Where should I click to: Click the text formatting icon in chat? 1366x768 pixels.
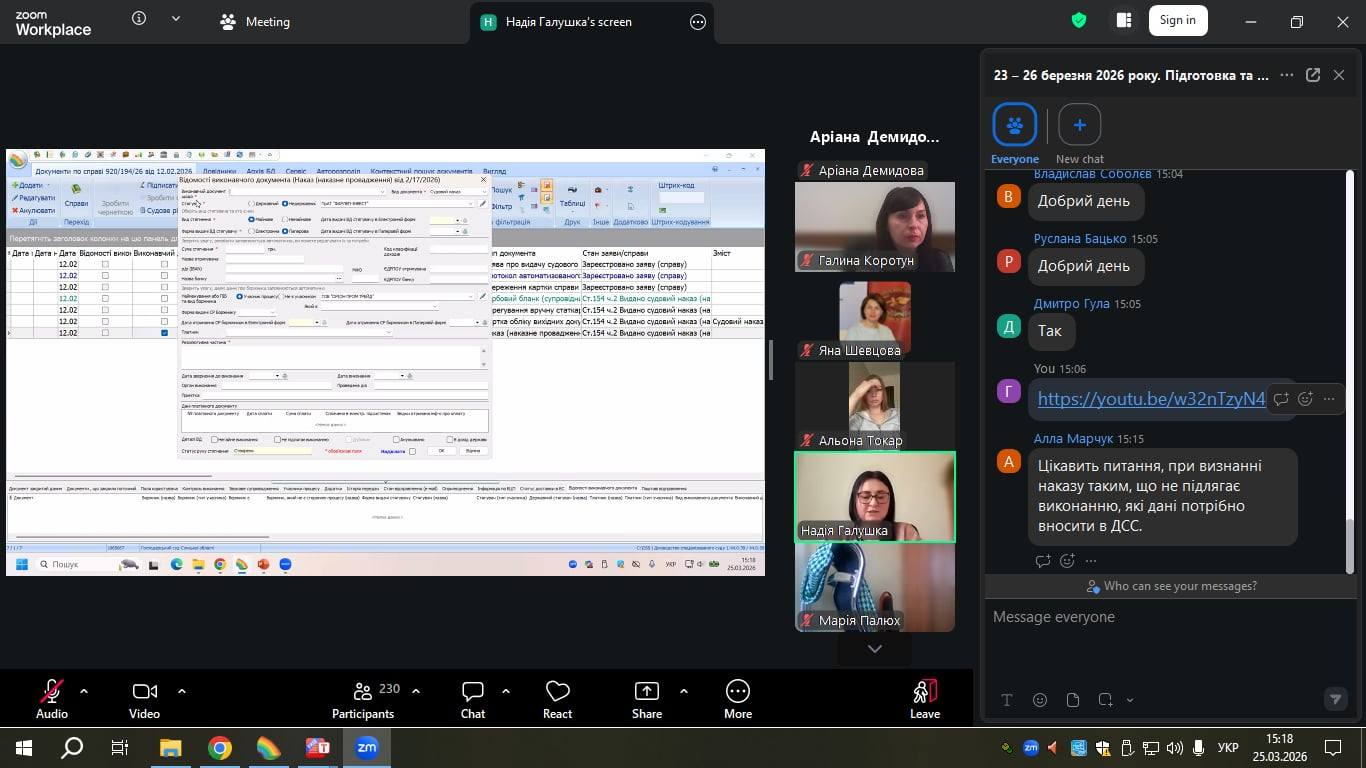point(1007,700)
